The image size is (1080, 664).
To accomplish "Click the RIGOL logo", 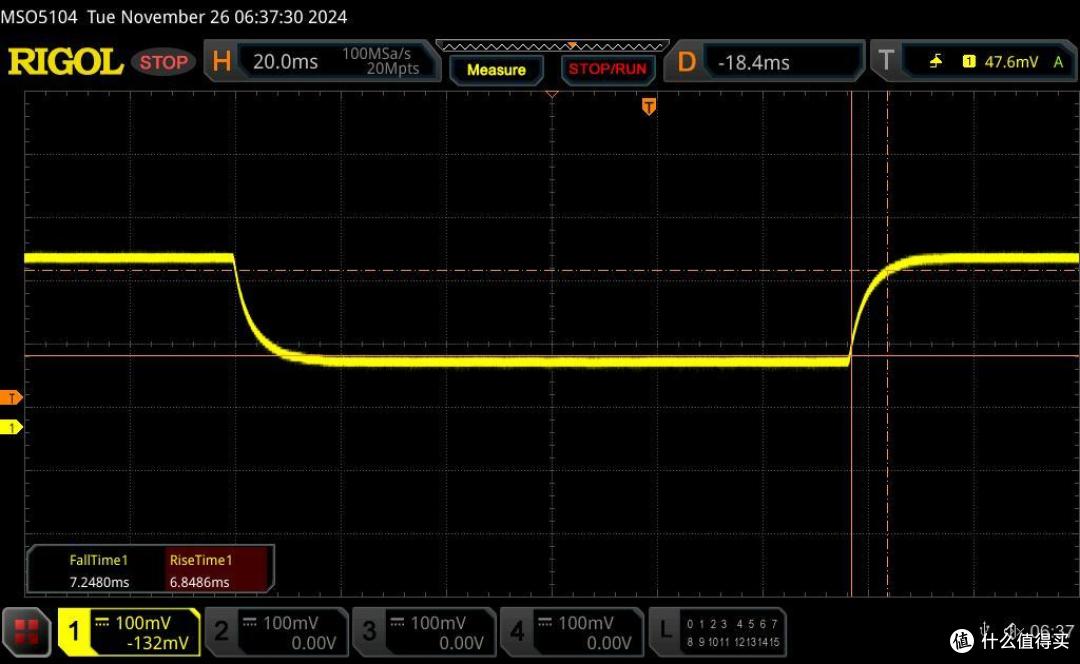I will click(x=65, y=62).
